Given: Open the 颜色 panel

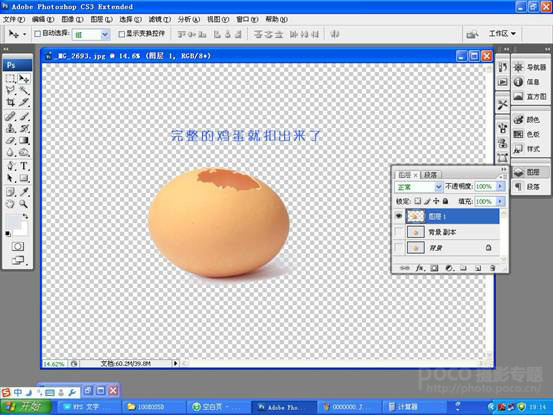Looking at the screenshot, I should point(527,120).
